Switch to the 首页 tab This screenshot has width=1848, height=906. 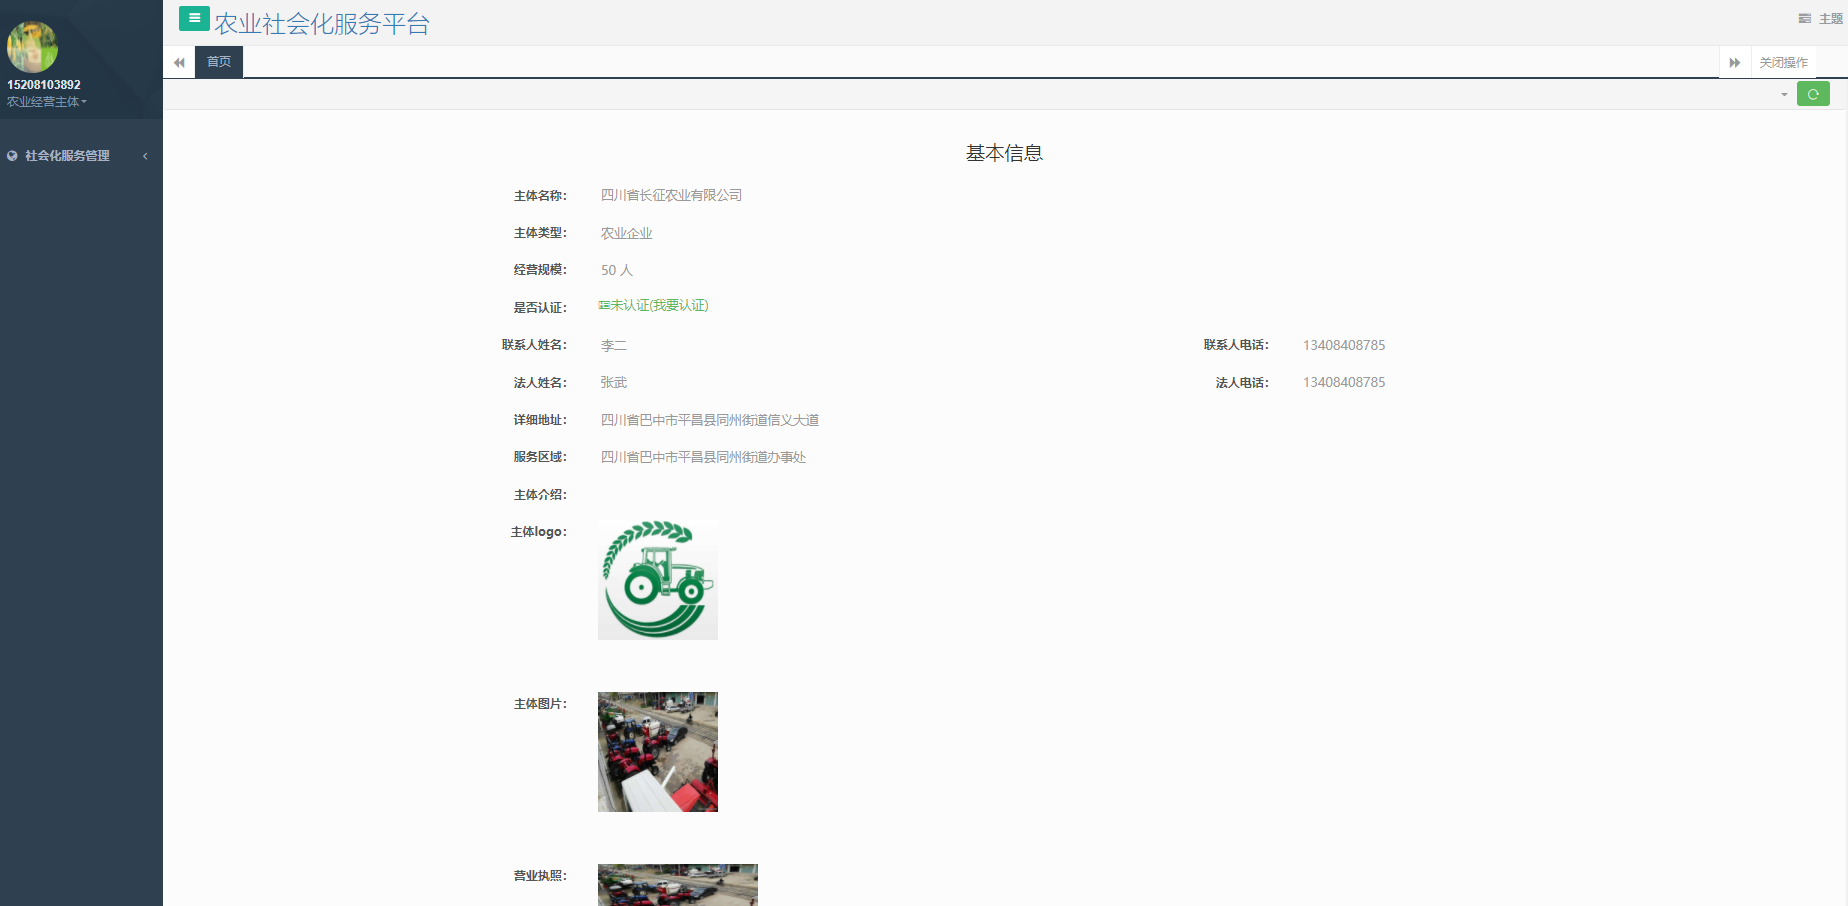pos(219,62)
